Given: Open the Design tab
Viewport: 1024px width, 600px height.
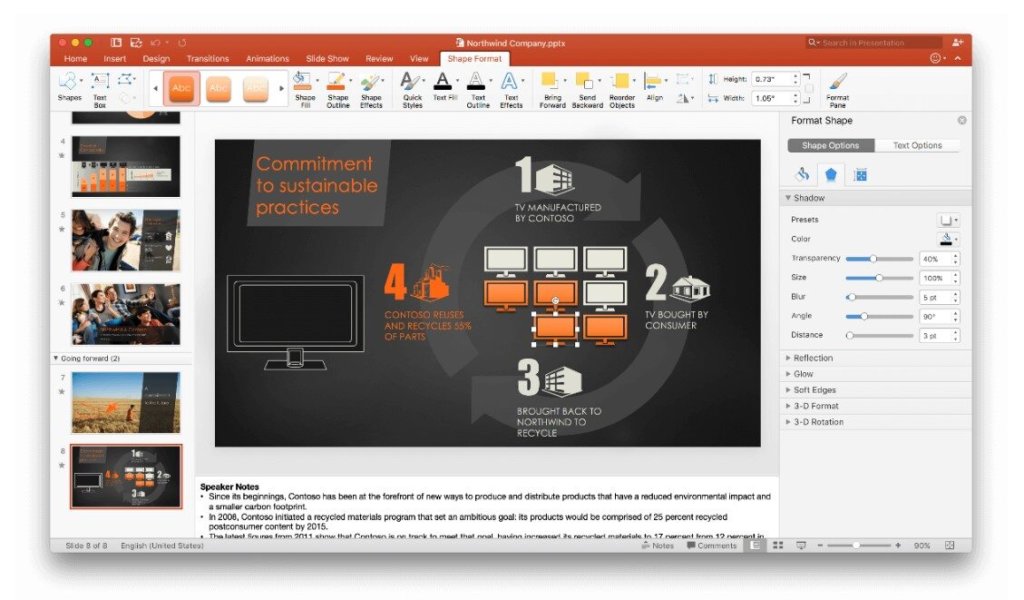Looking at the screenshot, I should (156, 58).
